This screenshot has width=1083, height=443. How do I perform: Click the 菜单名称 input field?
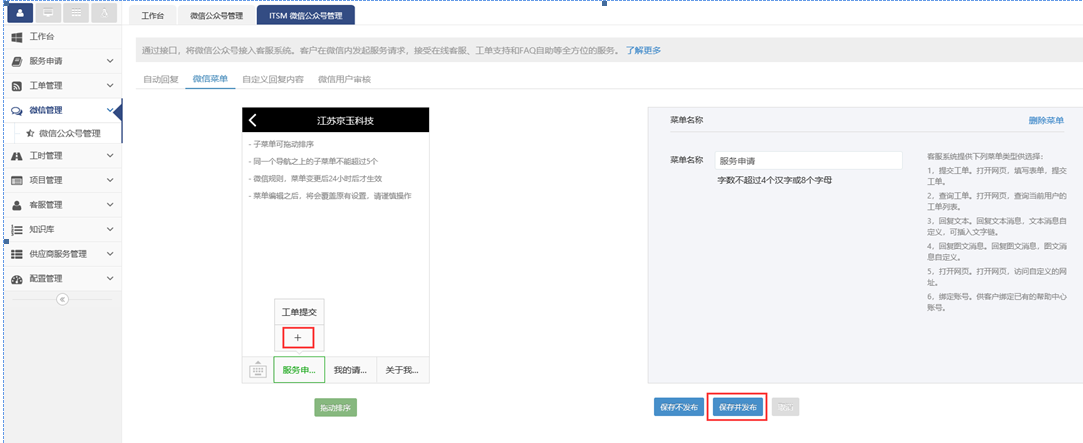(807, 160)
